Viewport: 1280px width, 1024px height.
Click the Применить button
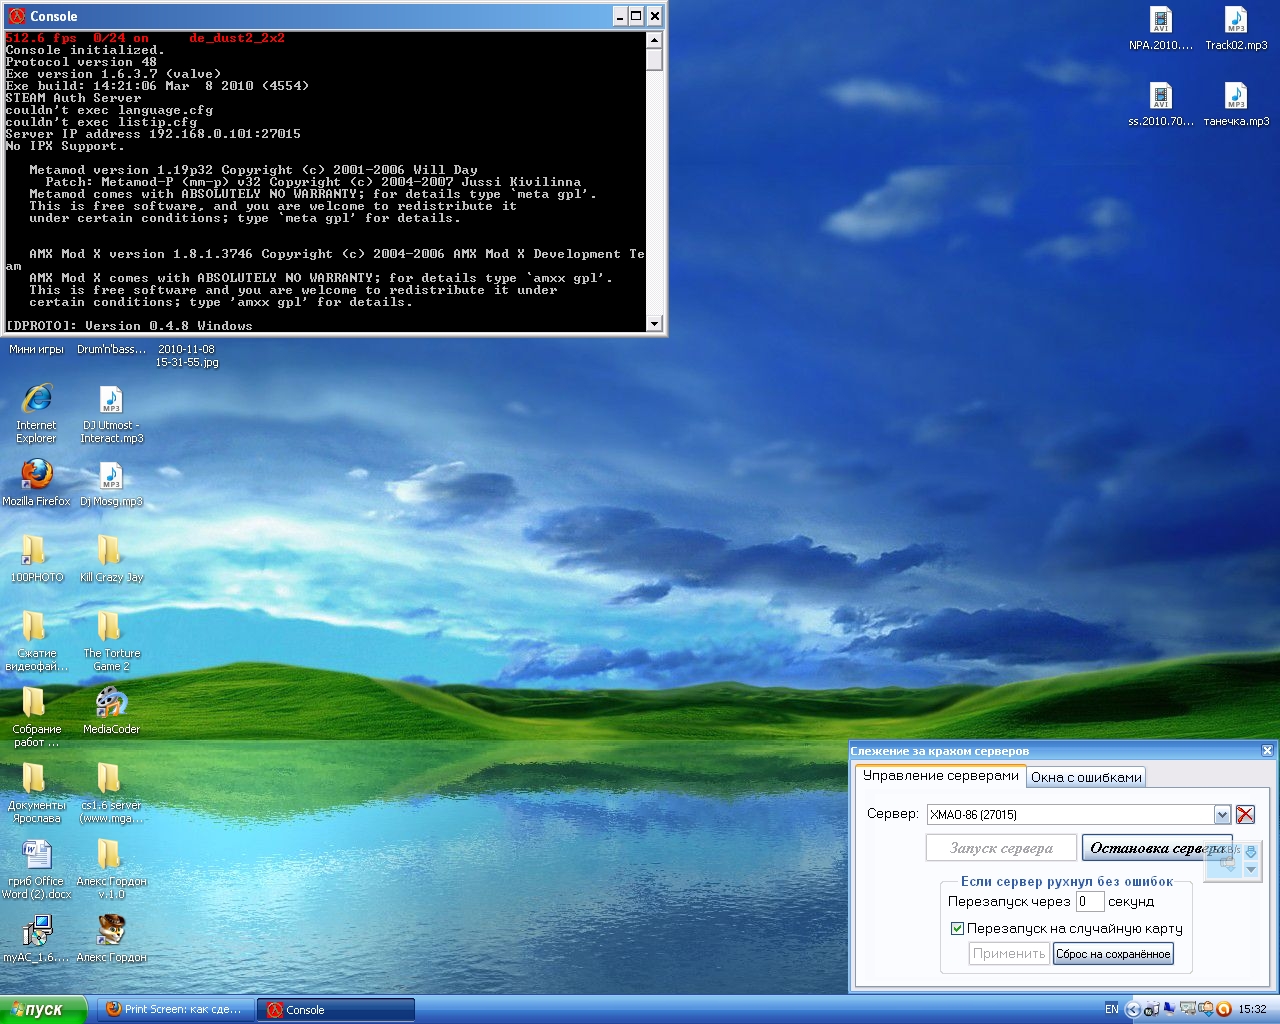pos(1009,954)
